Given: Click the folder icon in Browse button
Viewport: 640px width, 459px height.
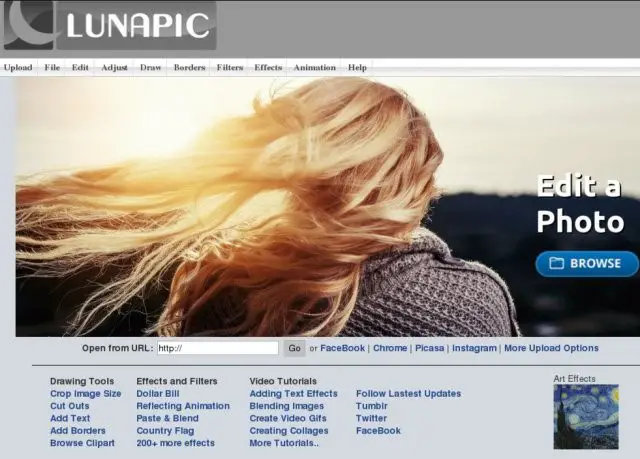Looking at the screenshot, I should 556,263.
